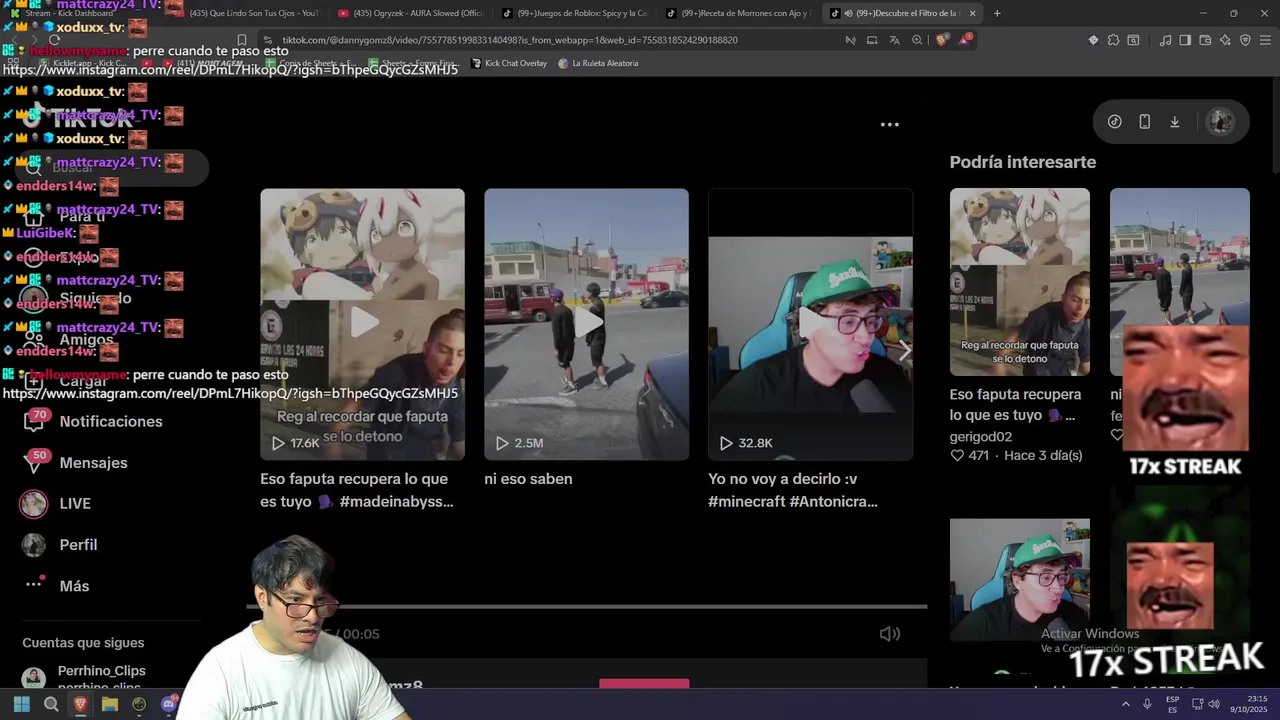Open Leo AI sparkle icon

click(1225, 40)
